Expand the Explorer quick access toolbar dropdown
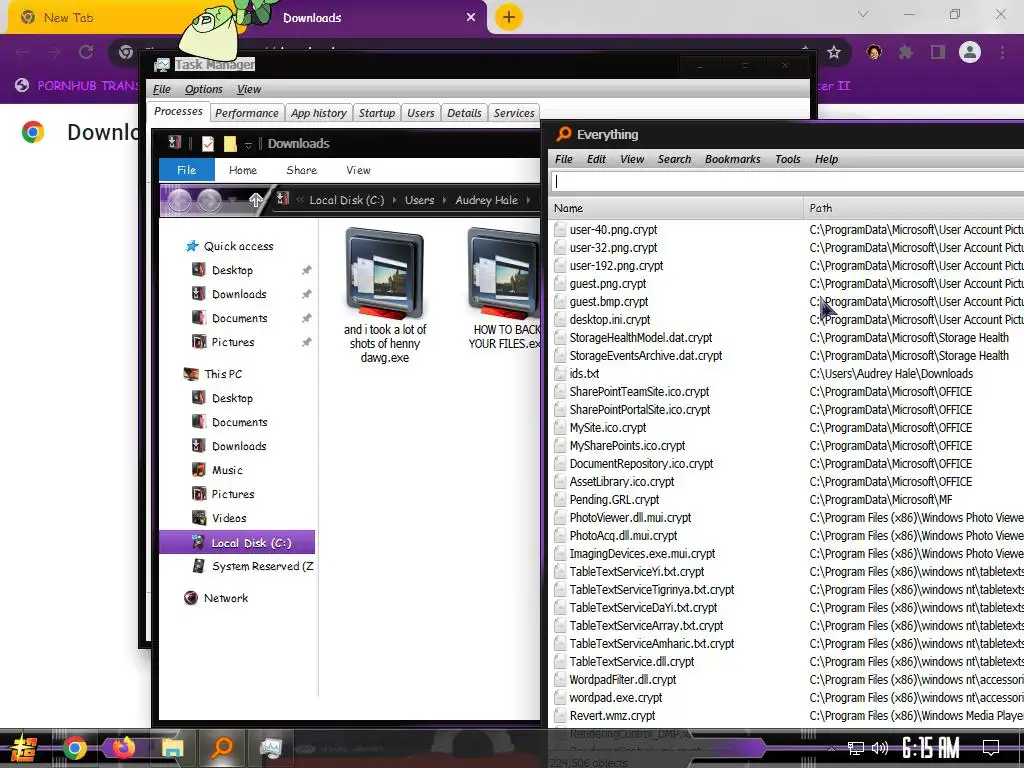Screen dimensions: 1024x768 coord(248,144)
